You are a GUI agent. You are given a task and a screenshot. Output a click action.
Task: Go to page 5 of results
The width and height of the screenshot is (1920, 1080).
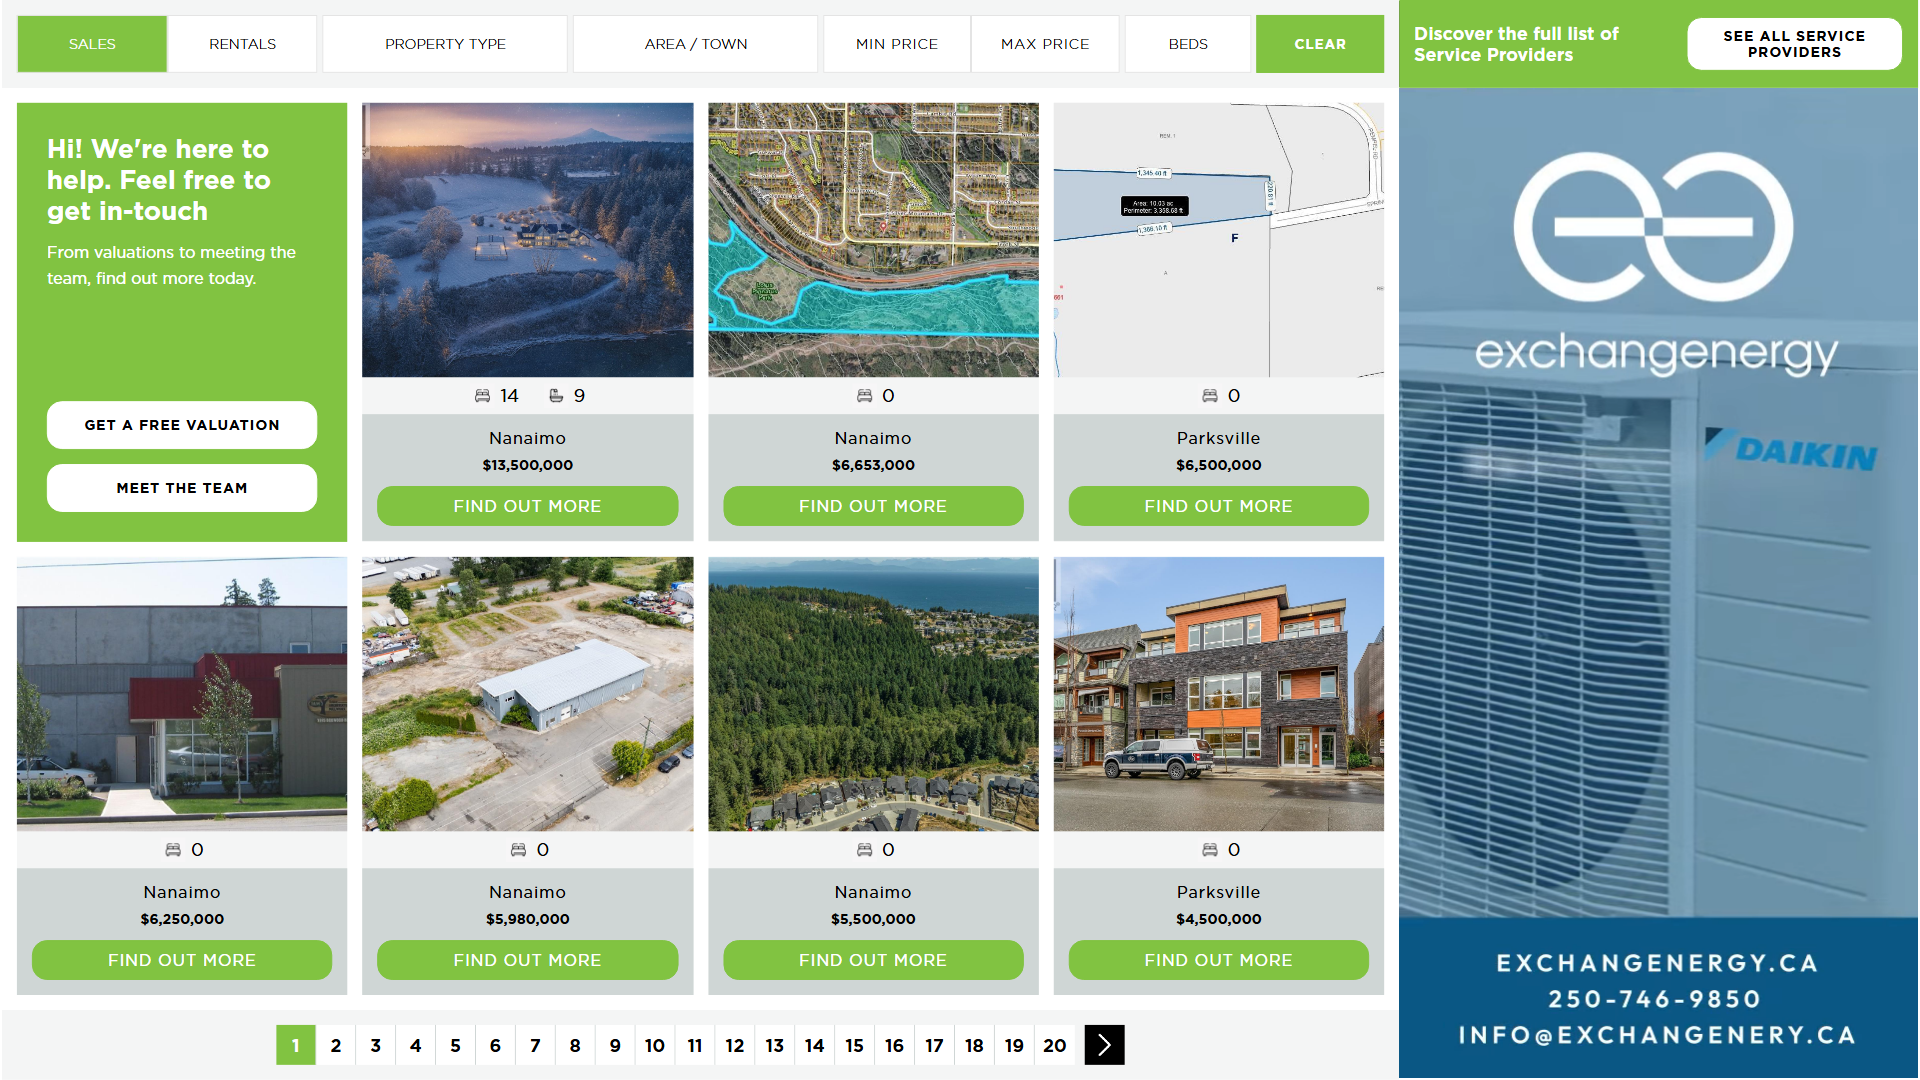(x=455, y=1045)
